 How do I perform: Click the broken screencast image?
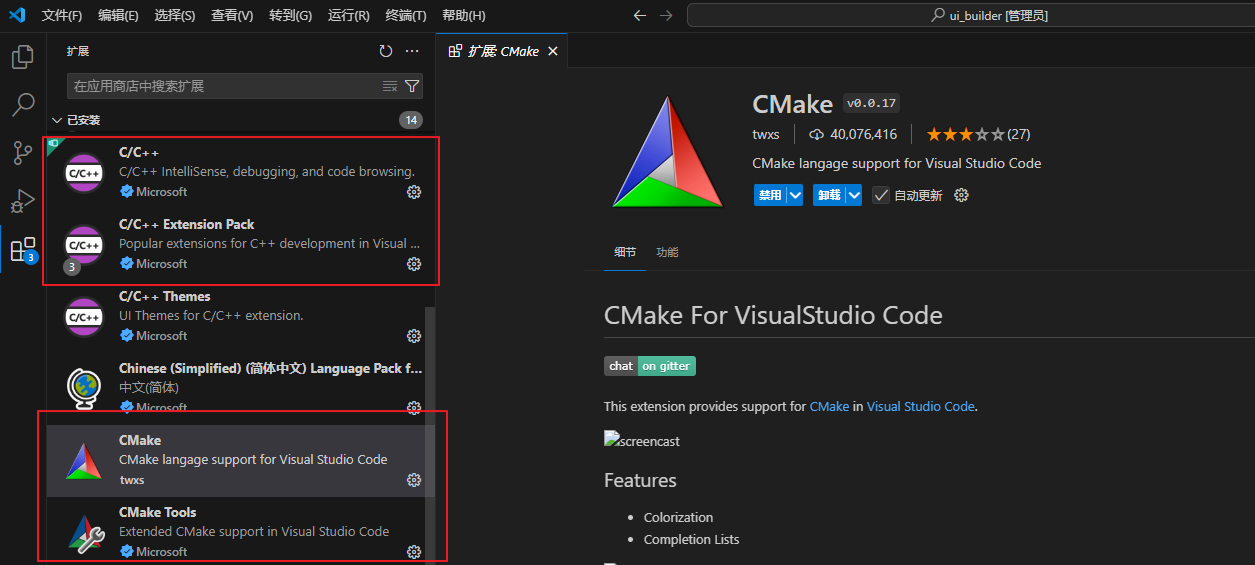coord(642,441)
